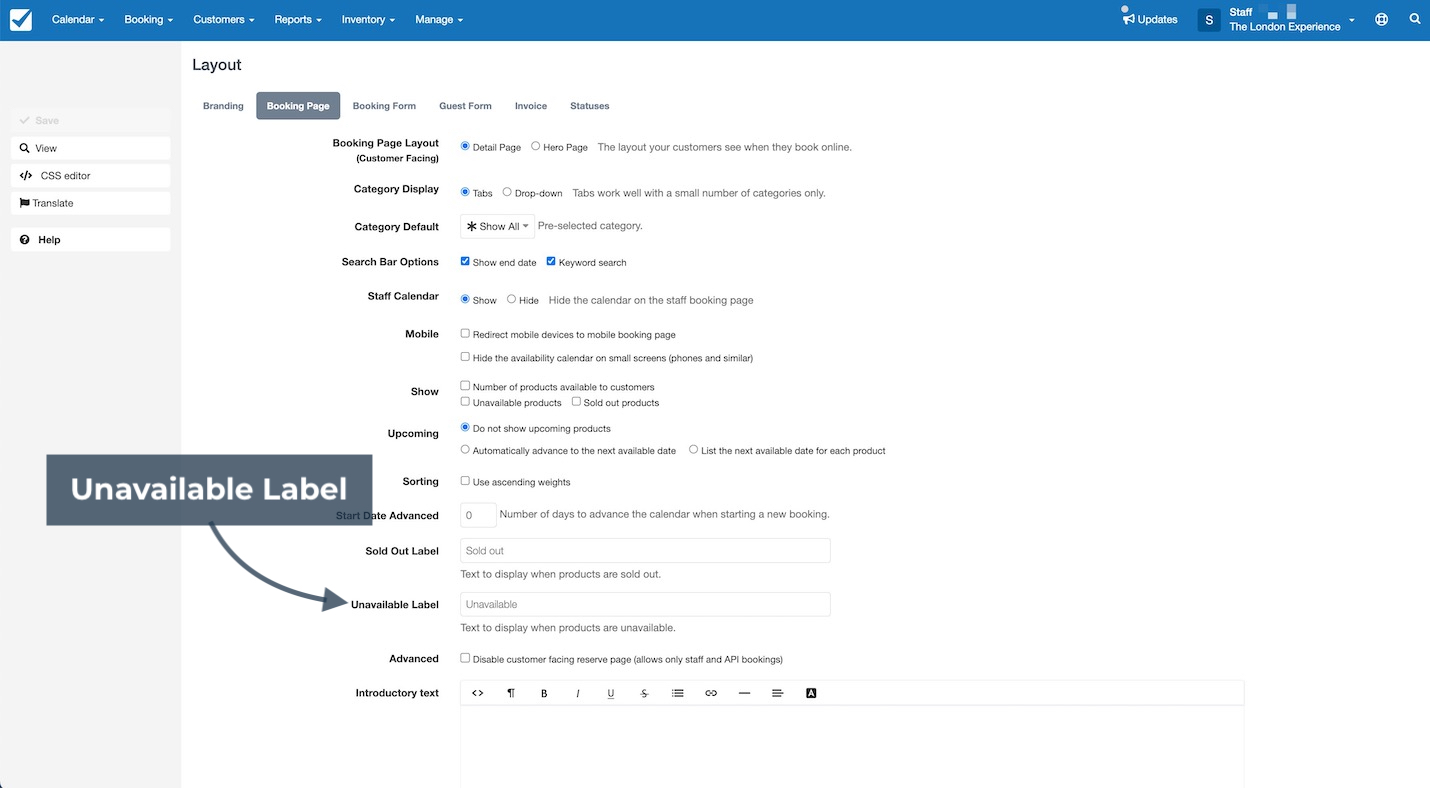Open the Manage dropdown menu
Image resolution: width=1430 pixels, height=788 pixels.
[x=439, y=19]
